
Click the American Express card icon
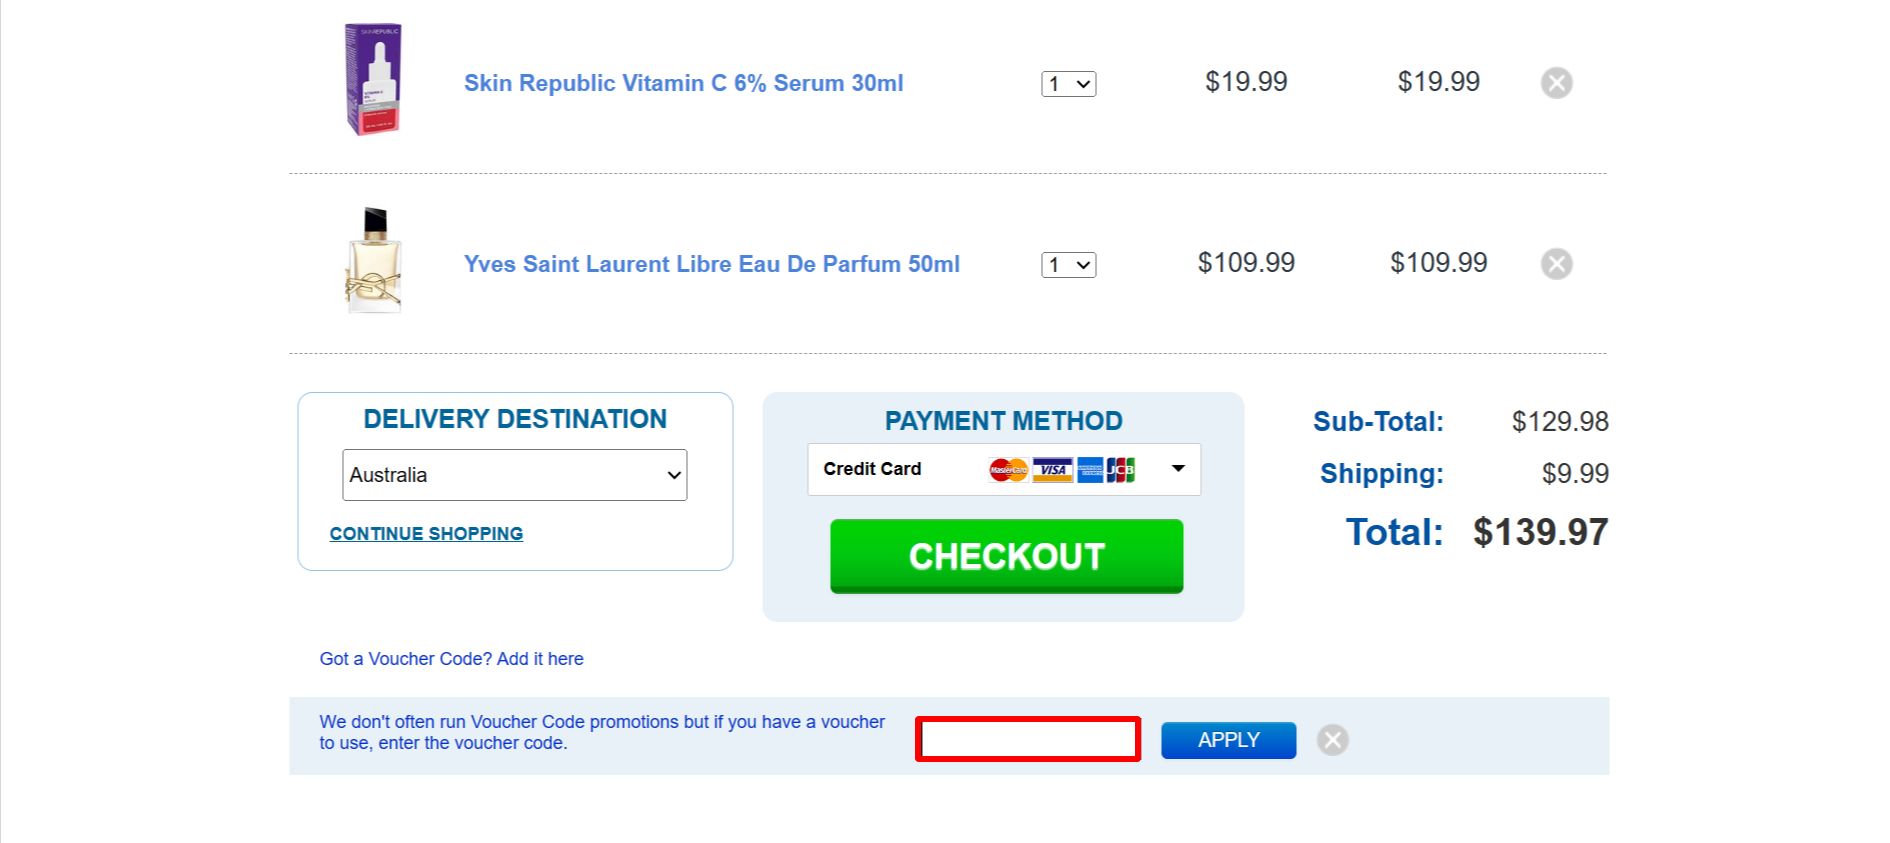(x=1090, y=469)
